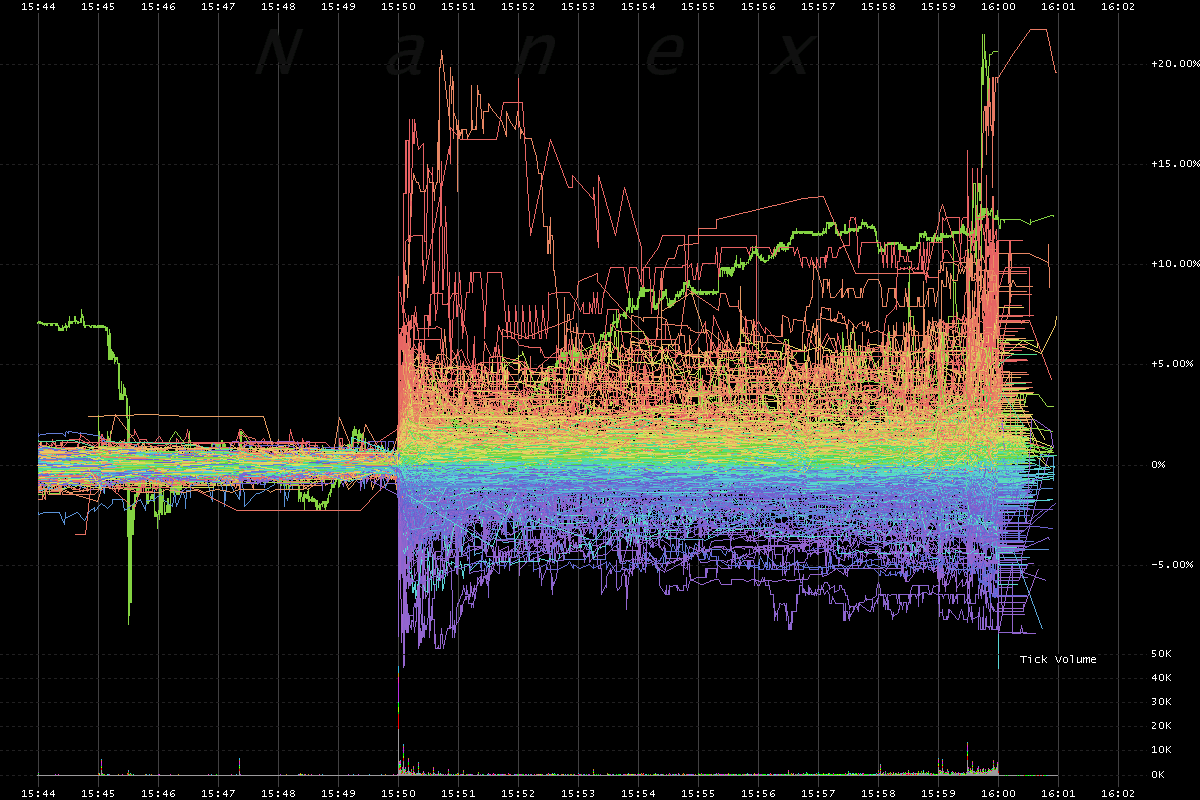Select the 0% price axis label
Image resolution: width=1200 pixels, height=800 pixels.
(x=1158, y=464)
